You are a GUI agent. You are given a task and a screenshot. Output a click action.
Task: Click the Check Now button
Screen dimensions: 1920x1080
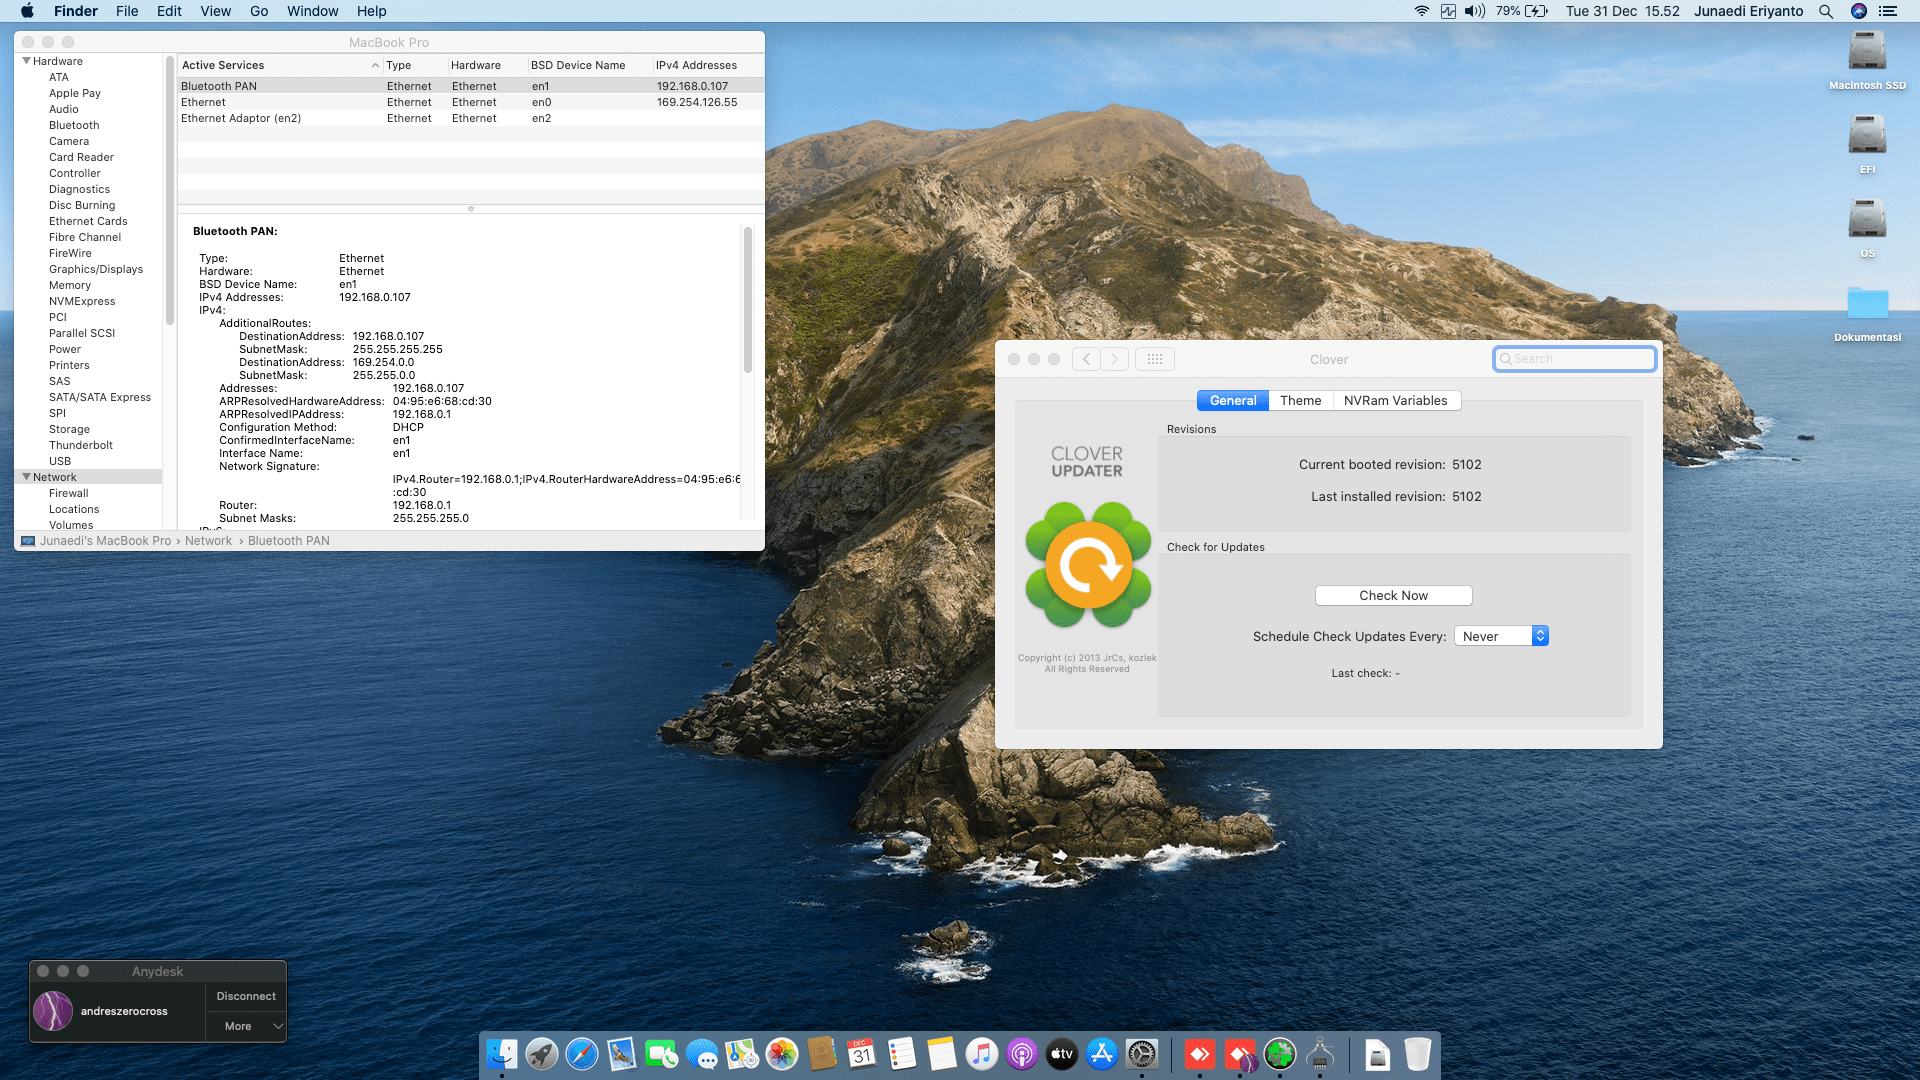pyautogui.click(x=1393, y=595)
